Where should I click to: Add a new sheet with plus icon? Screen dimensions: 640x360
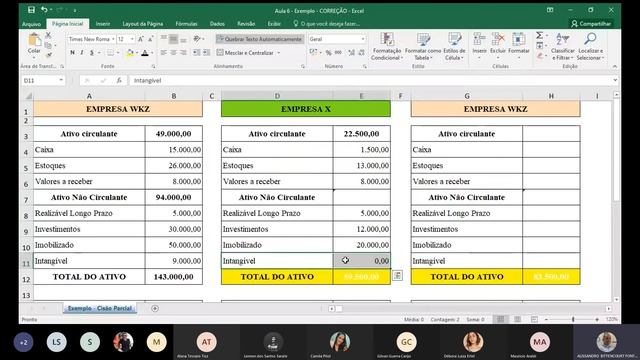[155, 309]
